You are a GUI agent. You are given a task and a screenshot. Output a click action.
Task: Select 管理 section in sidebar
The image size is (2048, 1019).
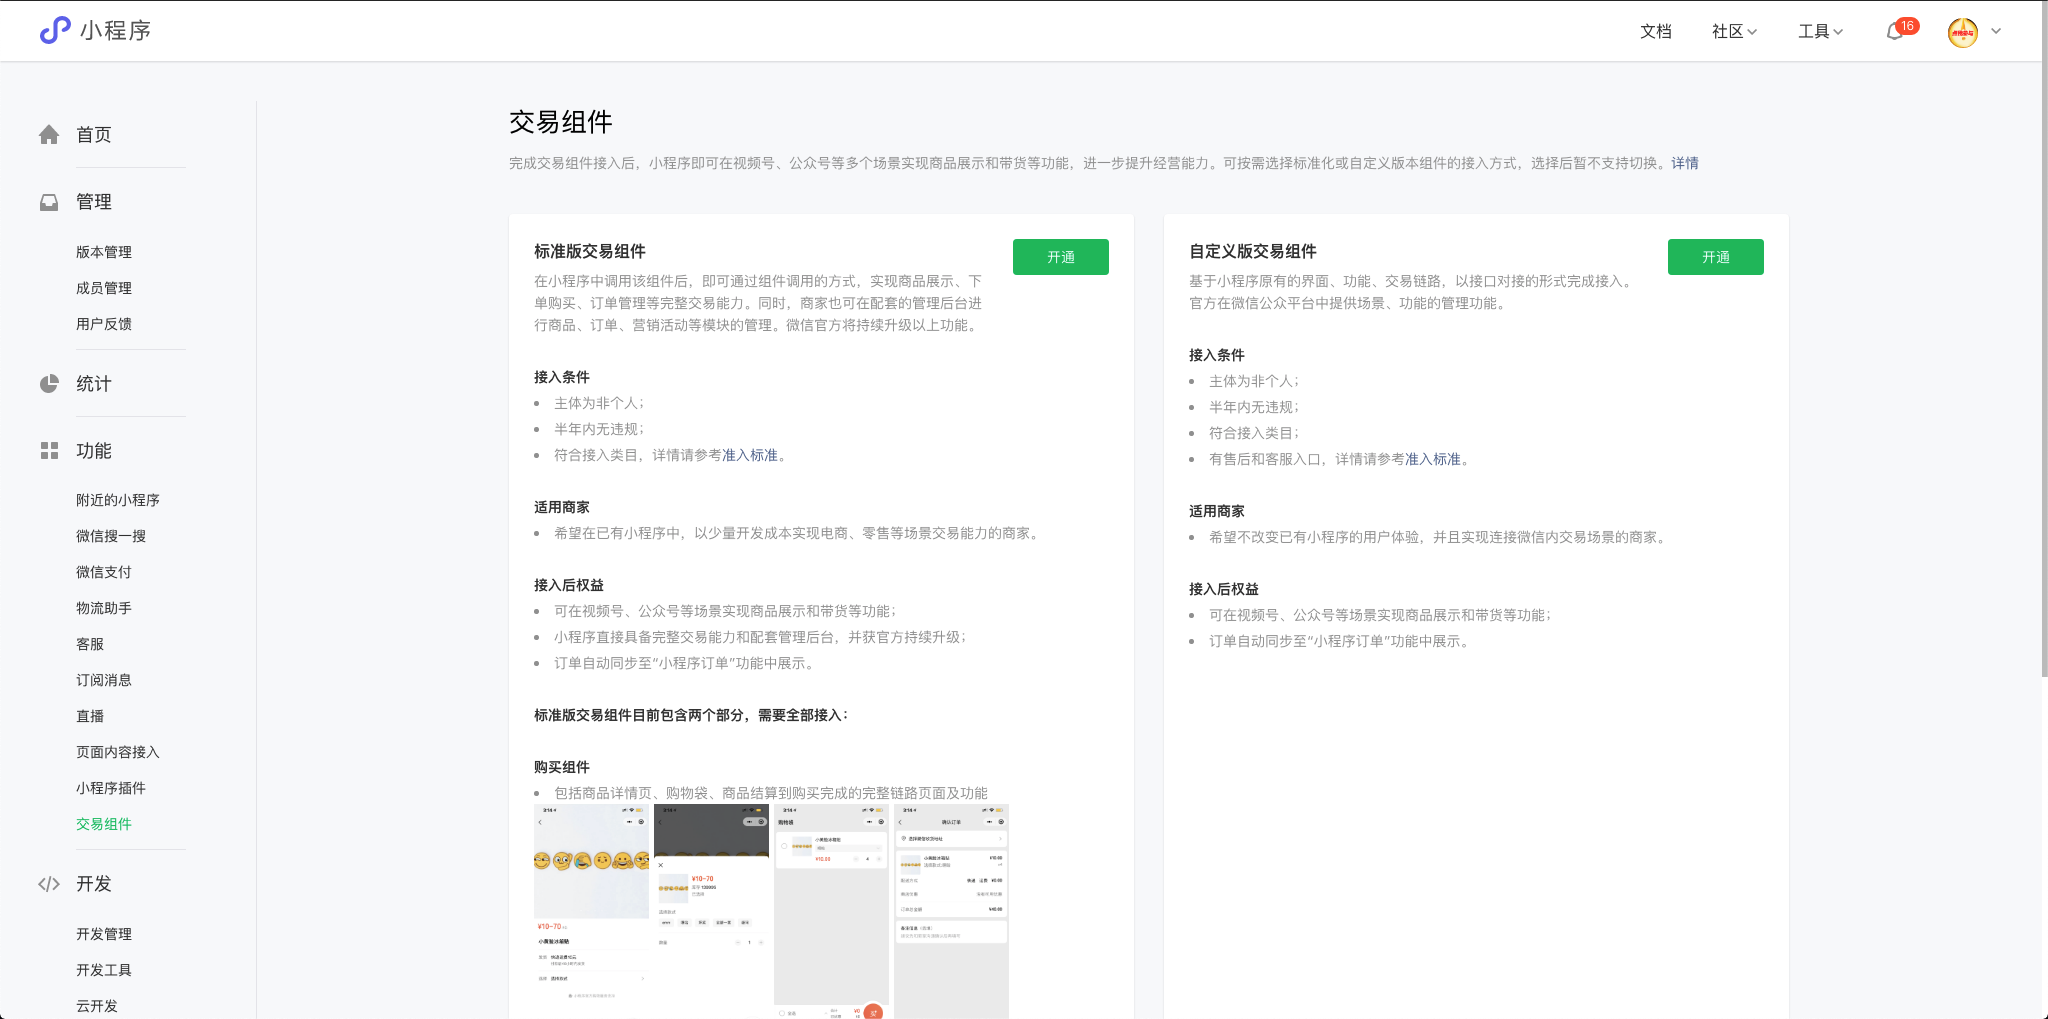94,202
